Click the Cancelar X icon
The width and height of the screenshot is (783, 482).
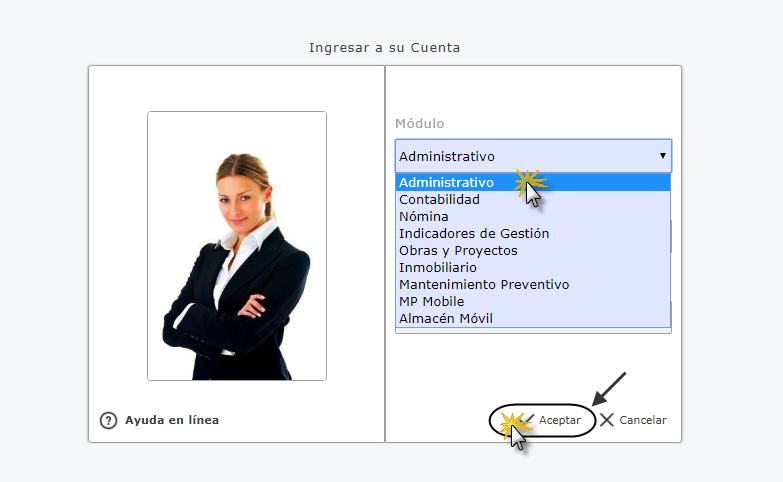click(607, 420)
